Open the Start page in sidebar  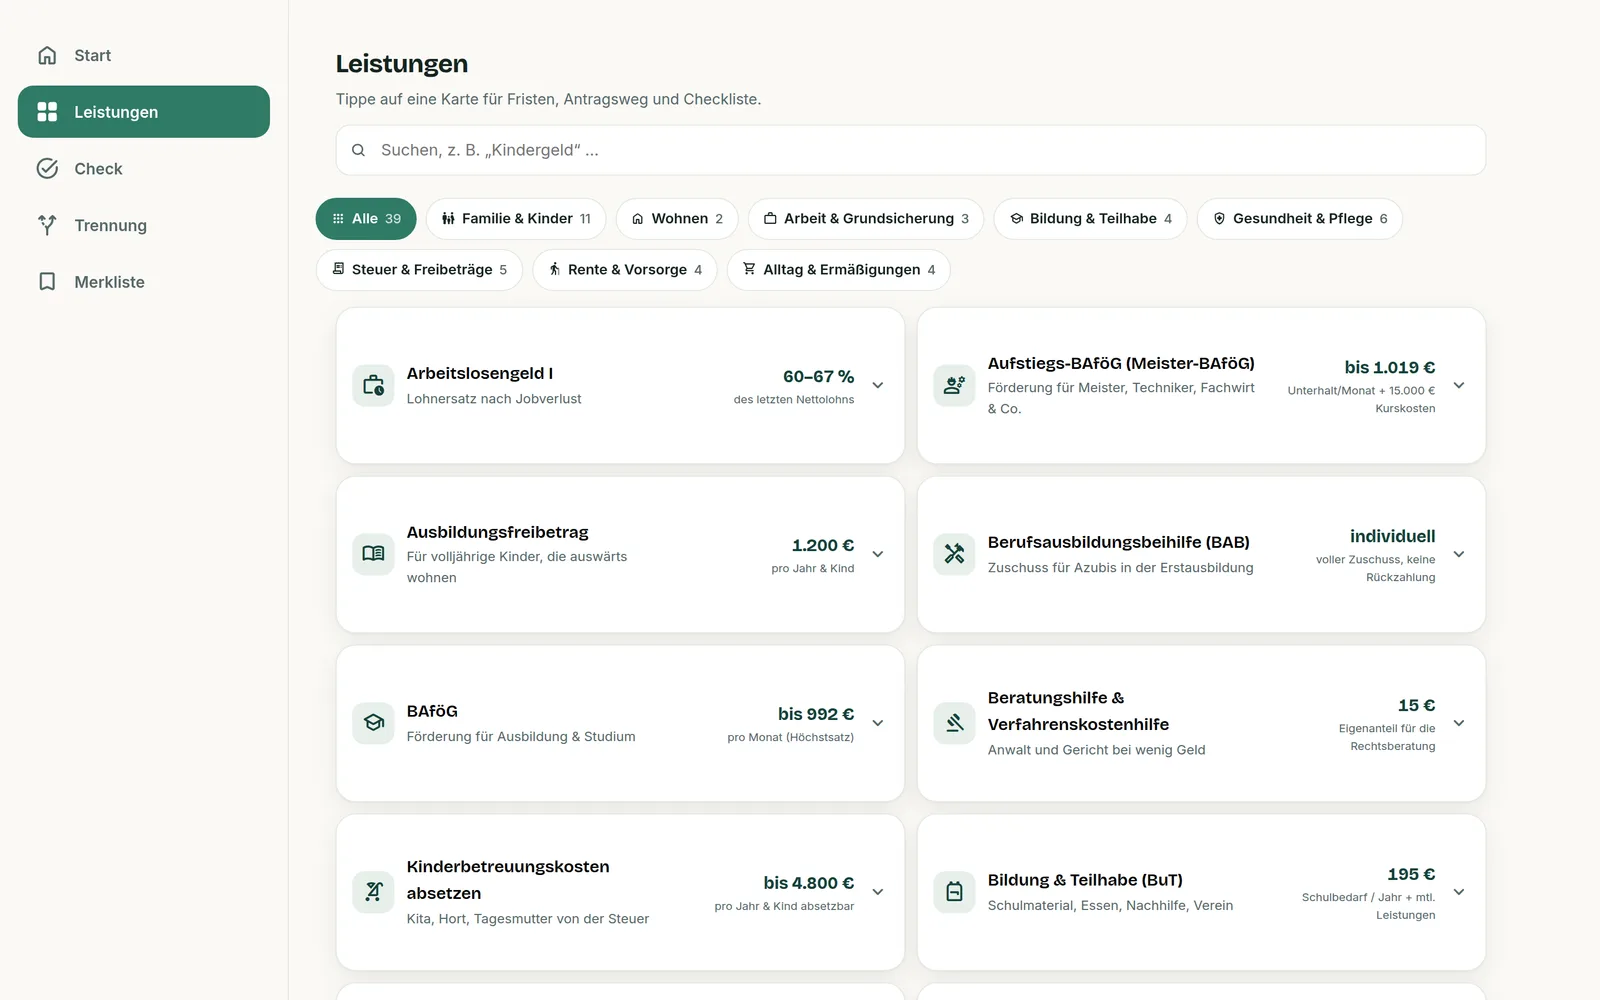[x=144, y=55]
